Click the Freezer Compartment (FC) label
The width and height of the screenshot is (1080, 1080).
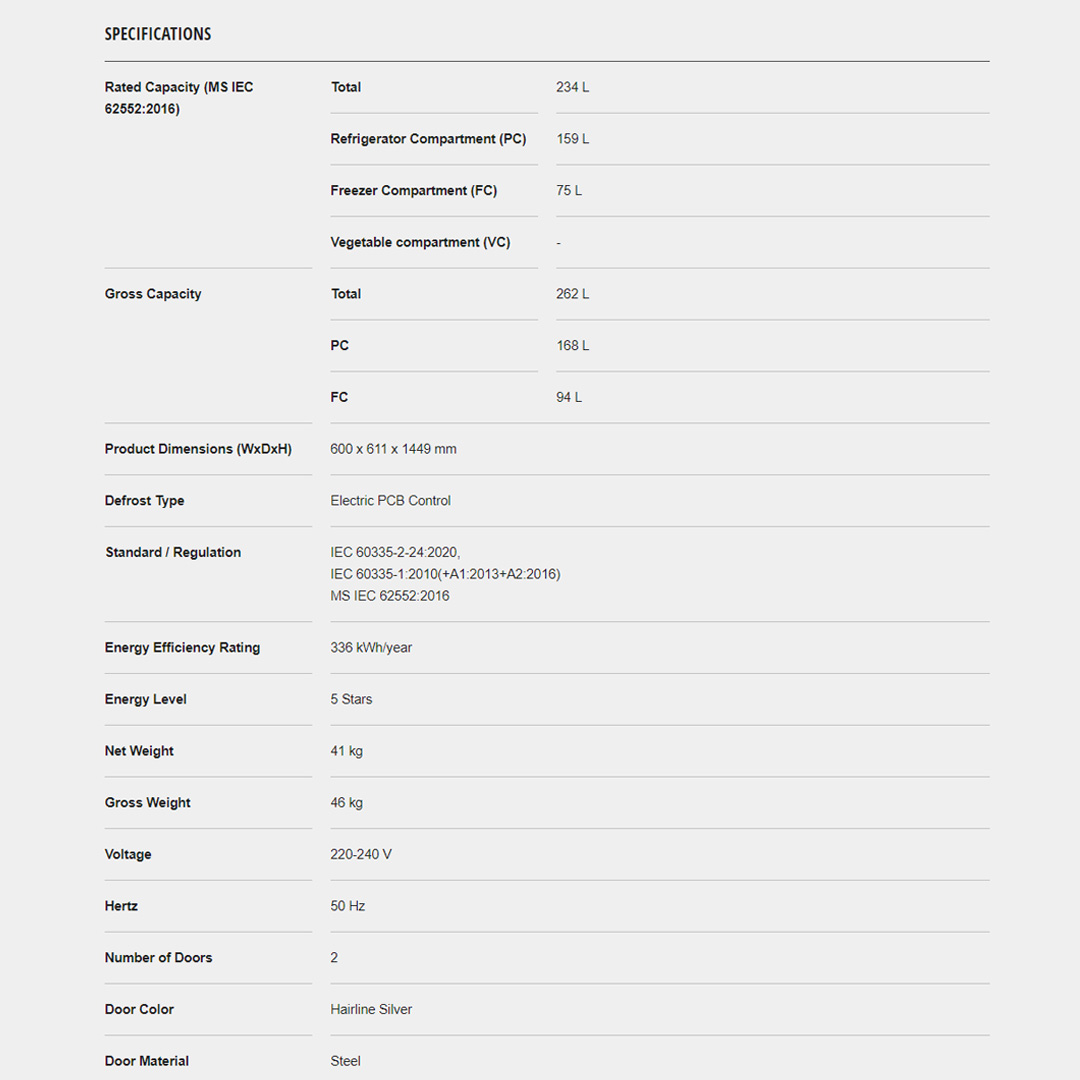(x=413, y=190)
